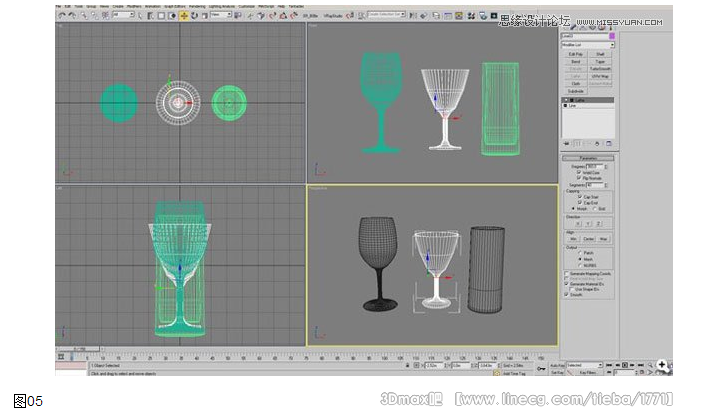Click the Set Keys key icon
Viewport: 702px width, 416px height.
pyautogui.click(x=541, y=369)
